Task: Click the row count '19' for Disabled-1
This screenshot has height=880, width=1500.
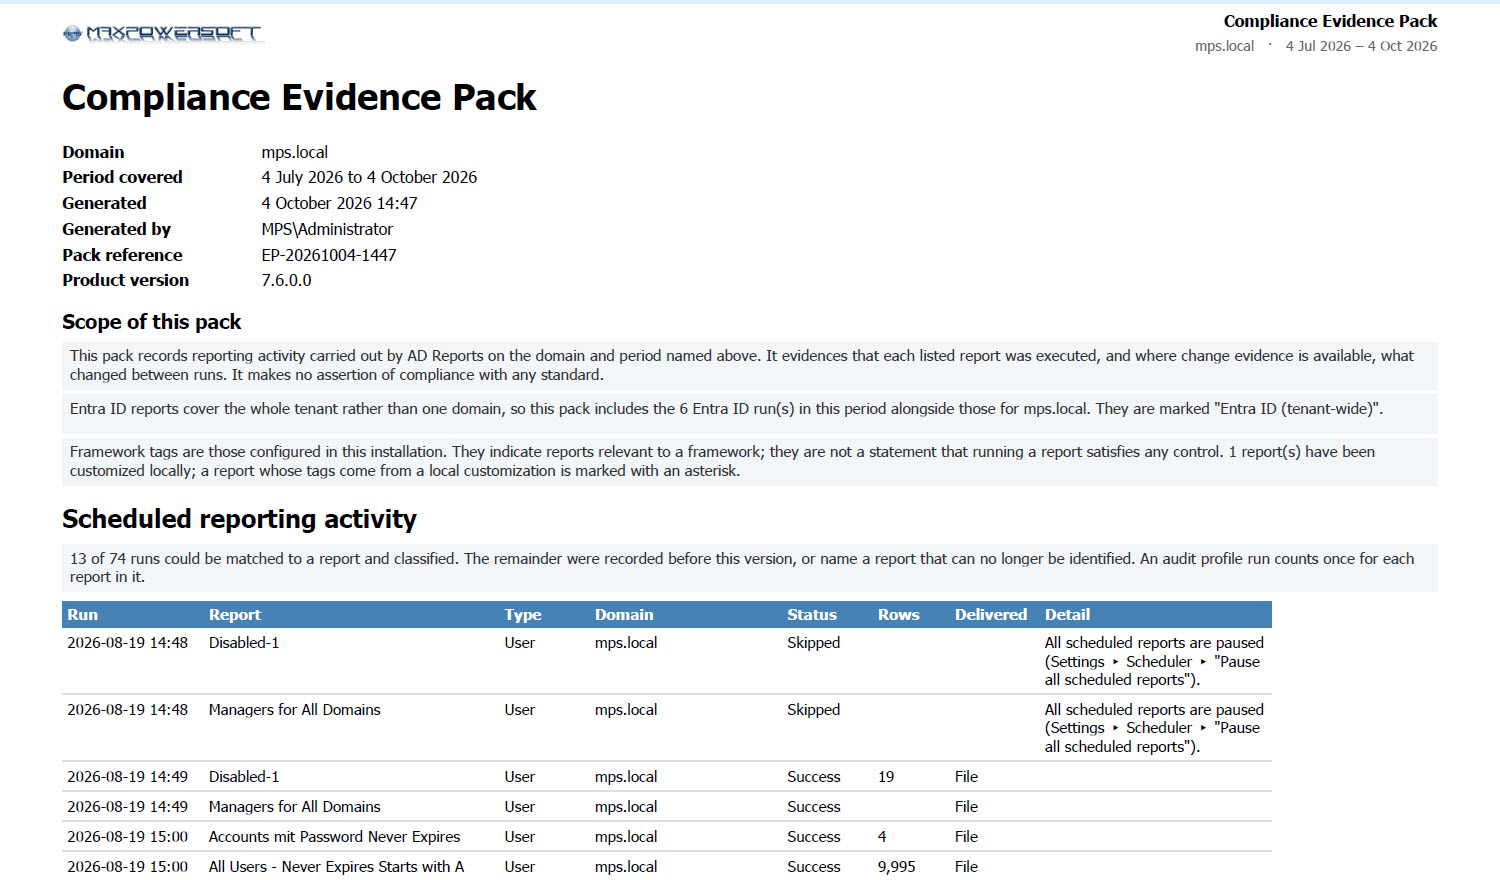Action: 886,777
